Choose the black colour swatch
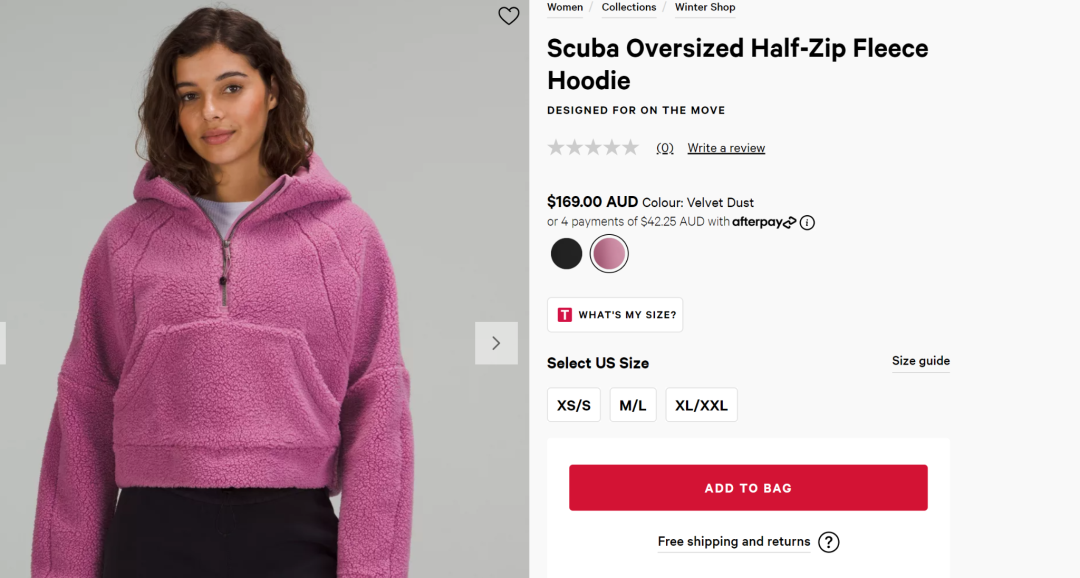Image resolution: width=1080 pixels, height=578 pixels. (x=566, y=254)
